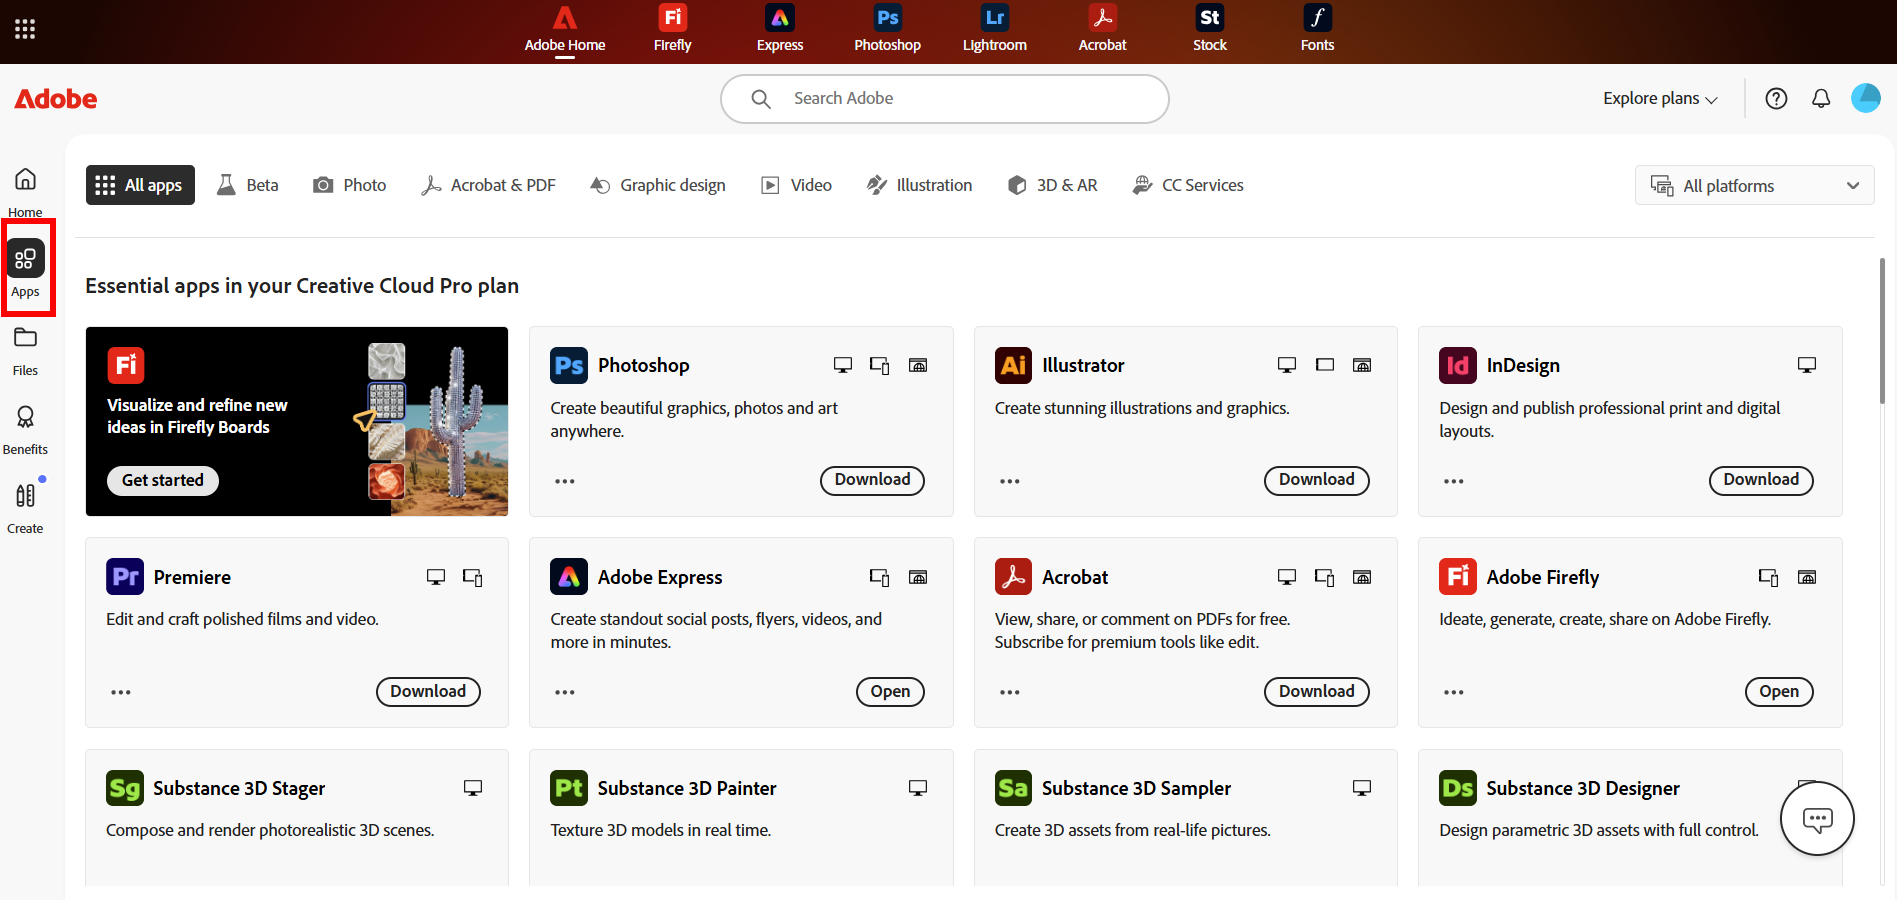Open Lightroom from the top navigation
The width and height of the screenshot is (1897, 900).
(993, 28)
